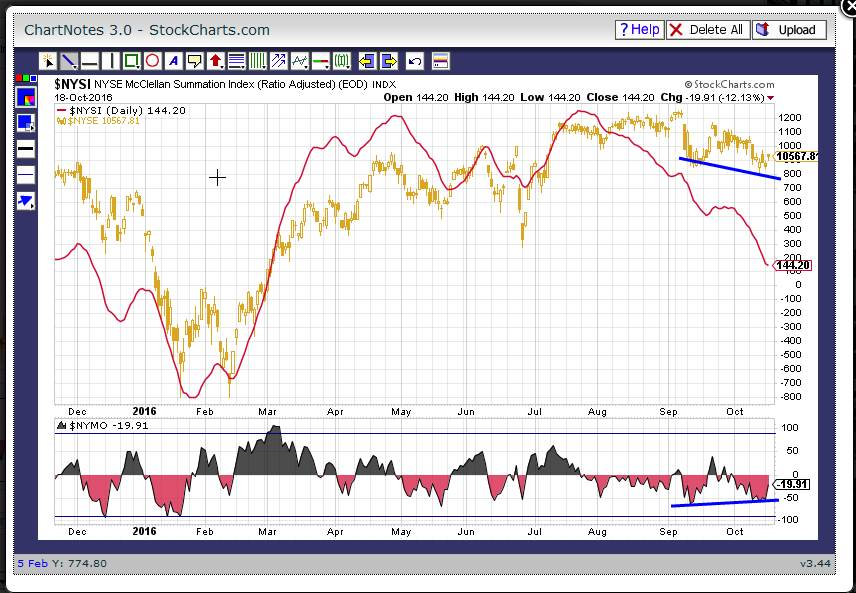Open the green rectangle shape tool options
The height and width of the screenshot is (593, 856).
tap(132, 60)
